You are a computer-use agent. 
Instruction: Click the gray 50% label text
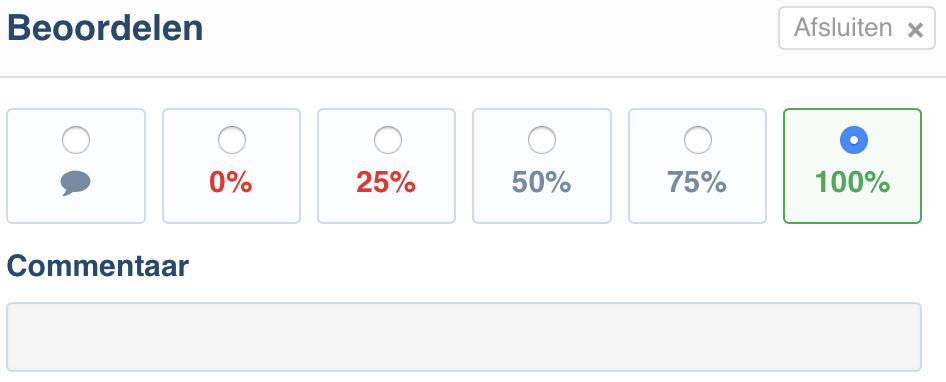tap(541, 182)
